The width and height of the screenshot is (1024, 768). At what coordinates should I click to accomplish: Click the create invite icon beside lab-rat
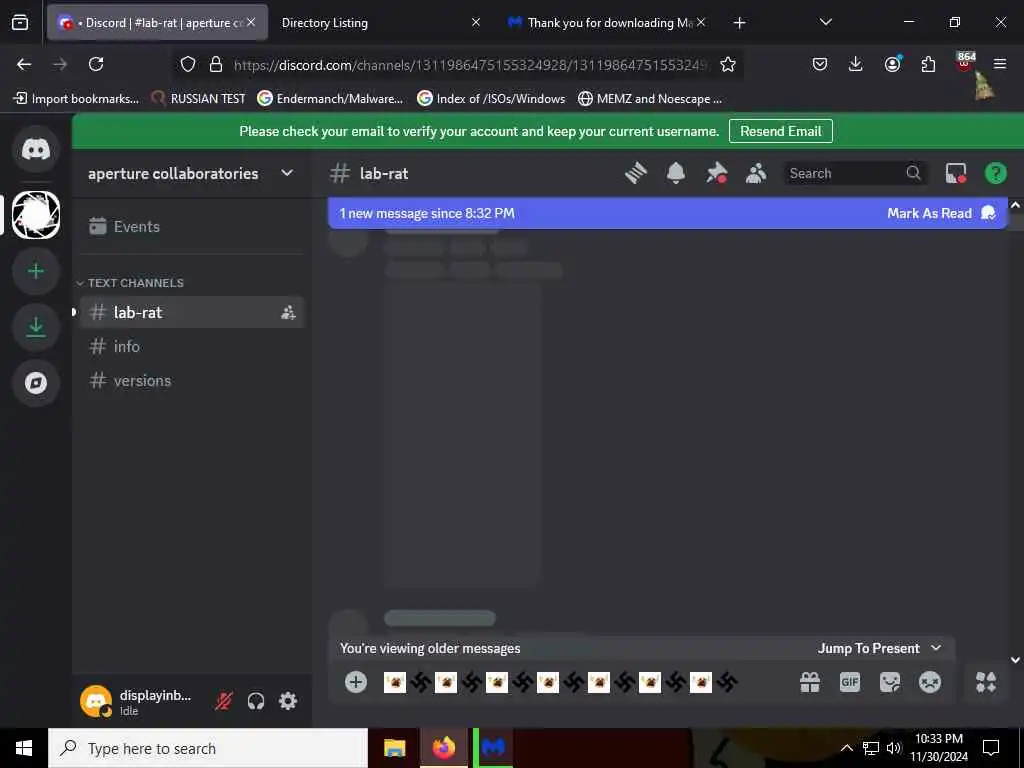tap(288, 313)
